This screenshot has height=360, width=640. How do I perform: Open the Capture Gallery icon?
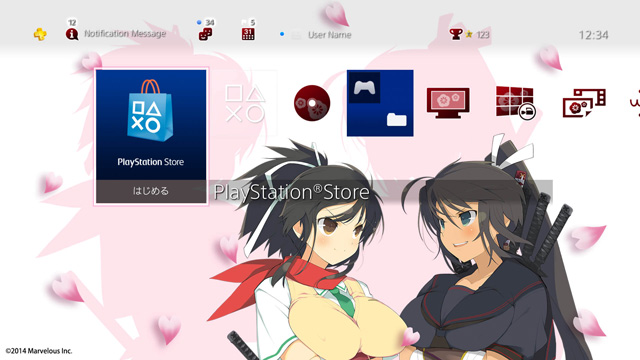click(584, 103)
